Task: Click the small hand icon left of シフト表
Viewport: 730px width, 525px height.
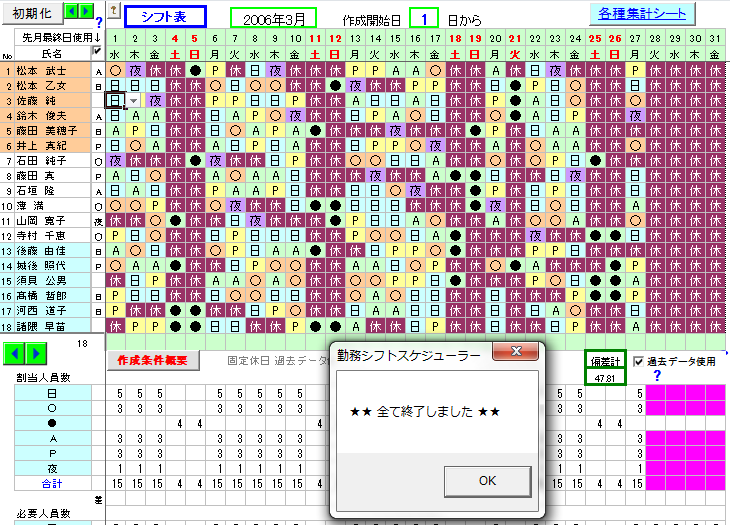Action: point(113,12)
